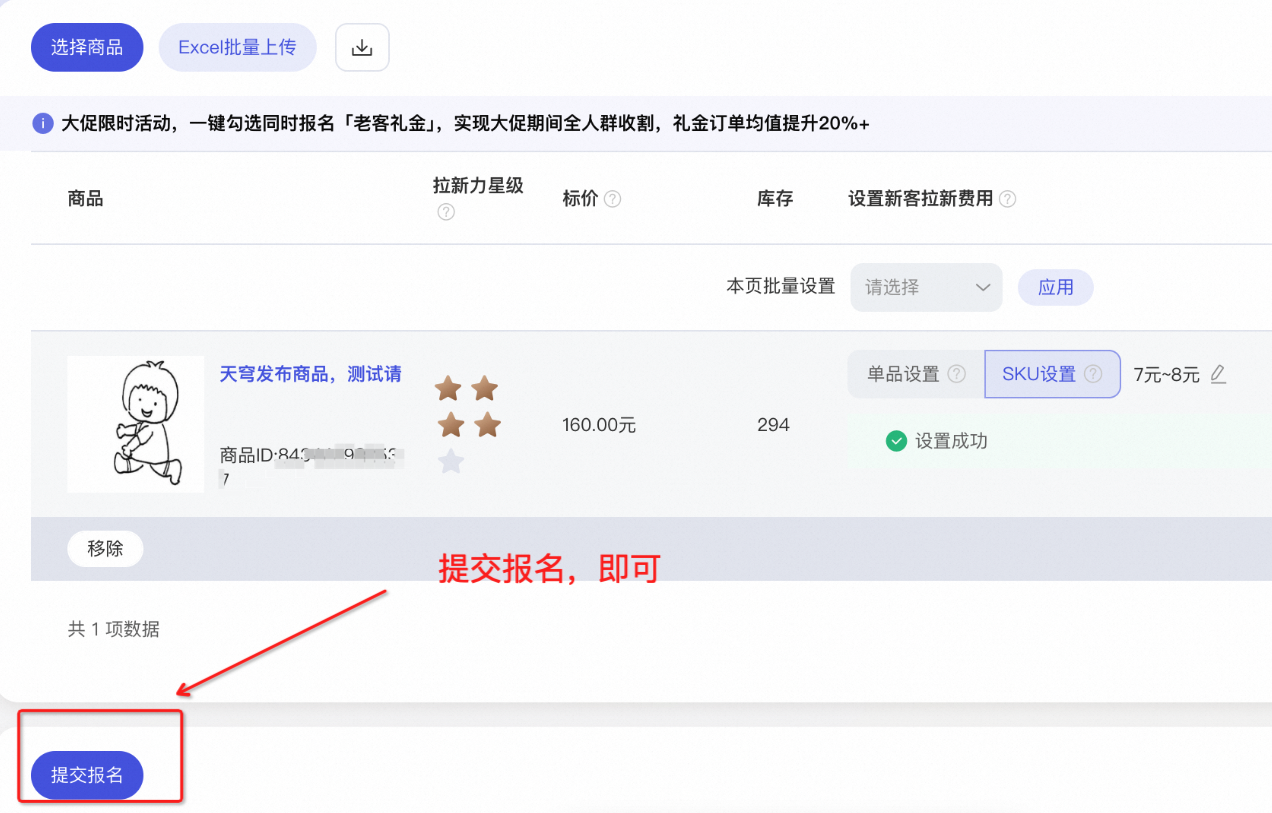1272x813 pixels.
Task: Edit the 7元~8元 fee with pencil icon
Action: tap(1217, 374)
